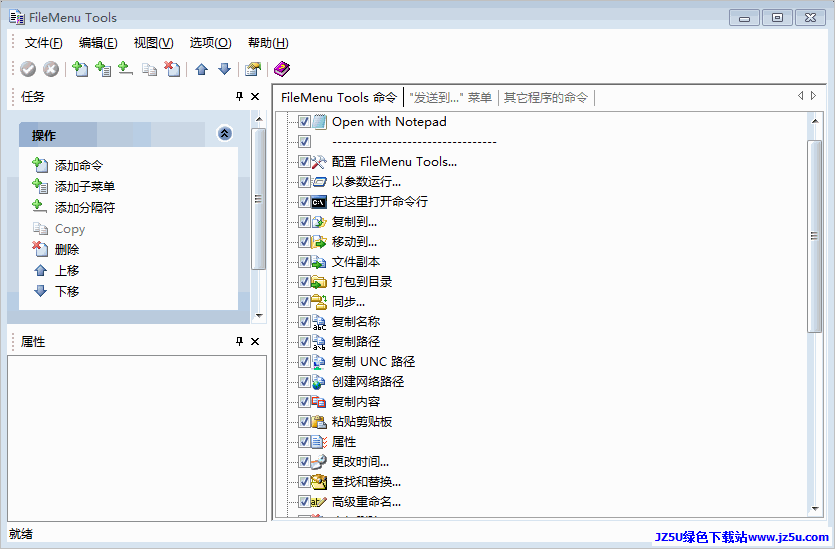Pin the 属性 panel with pushpin icon

pos(239,341)
